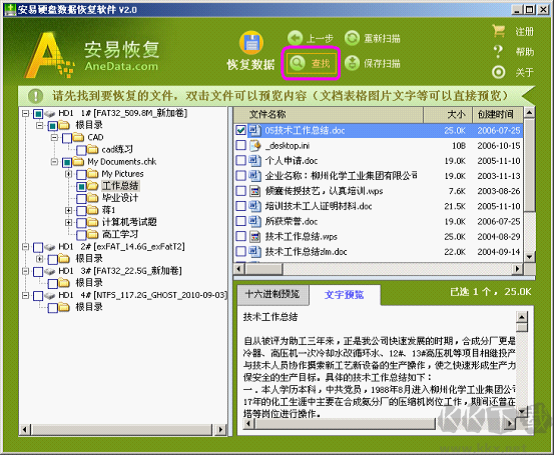554x455 pixels.
Task: Open 帮助 question mark icon
Action: tap(498, 52)
